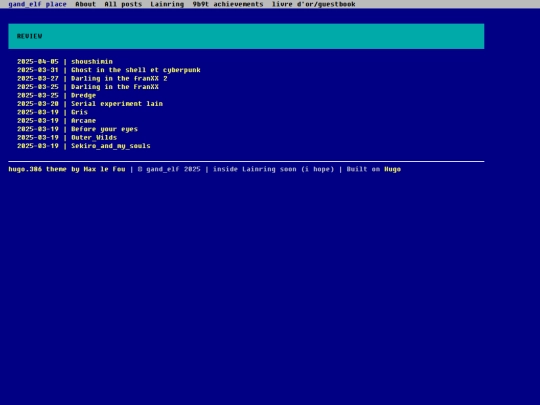Open the livre d'or/guestbook page

313,4
